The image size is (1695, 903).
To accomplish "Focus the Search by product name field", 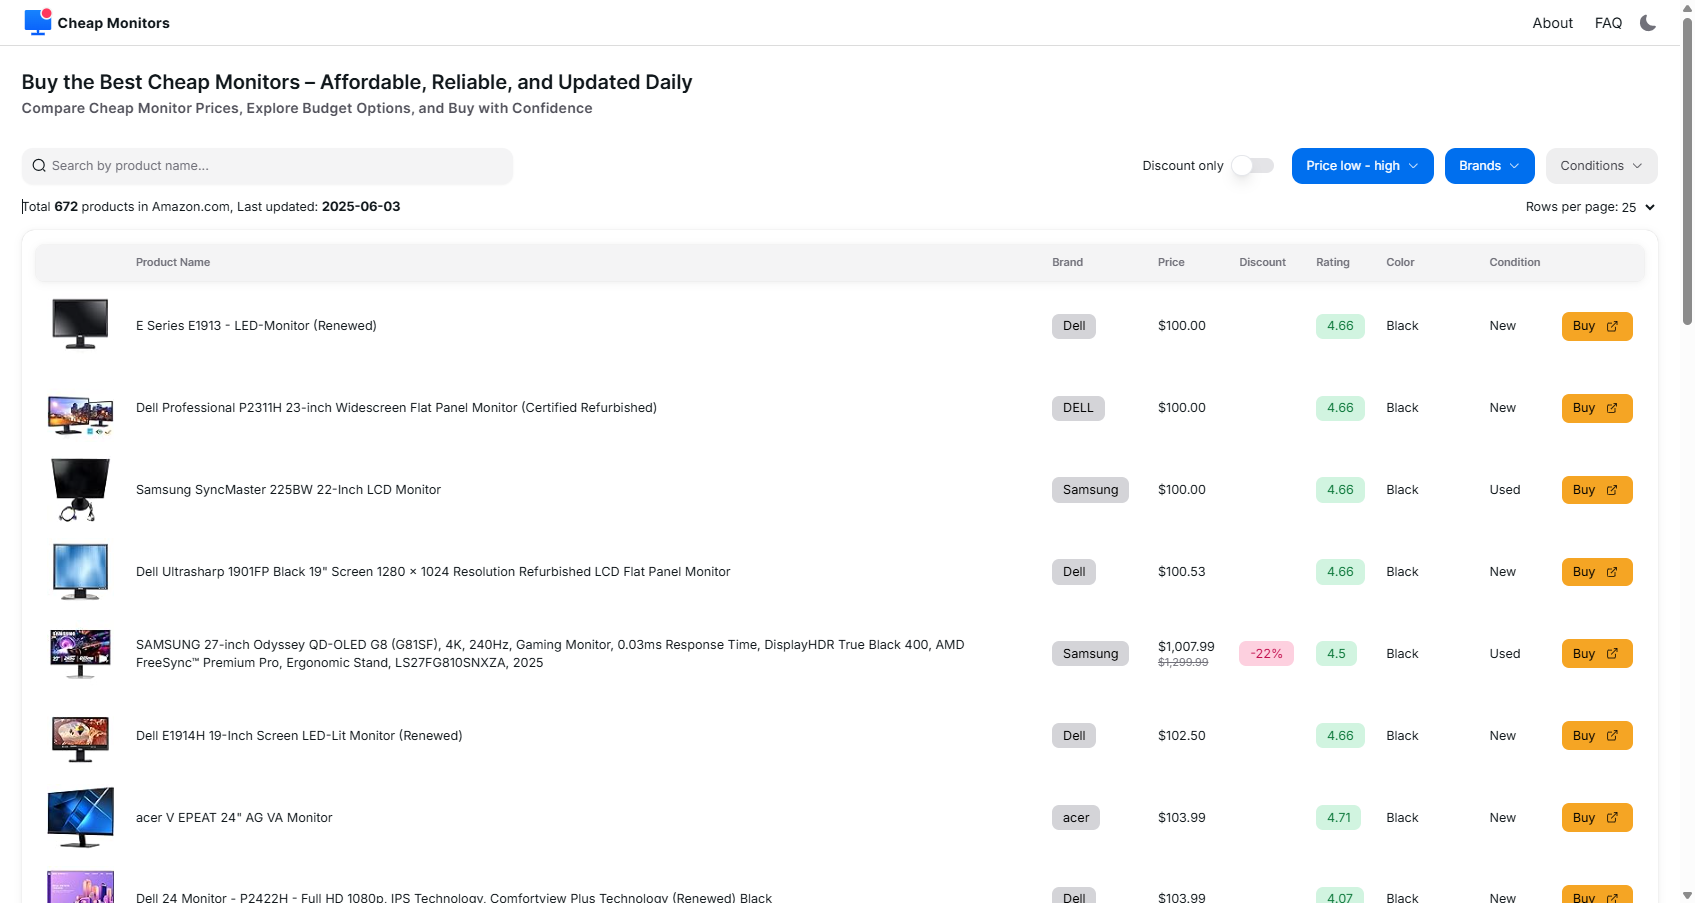I will pyautogui.click(x=278, y=166).
